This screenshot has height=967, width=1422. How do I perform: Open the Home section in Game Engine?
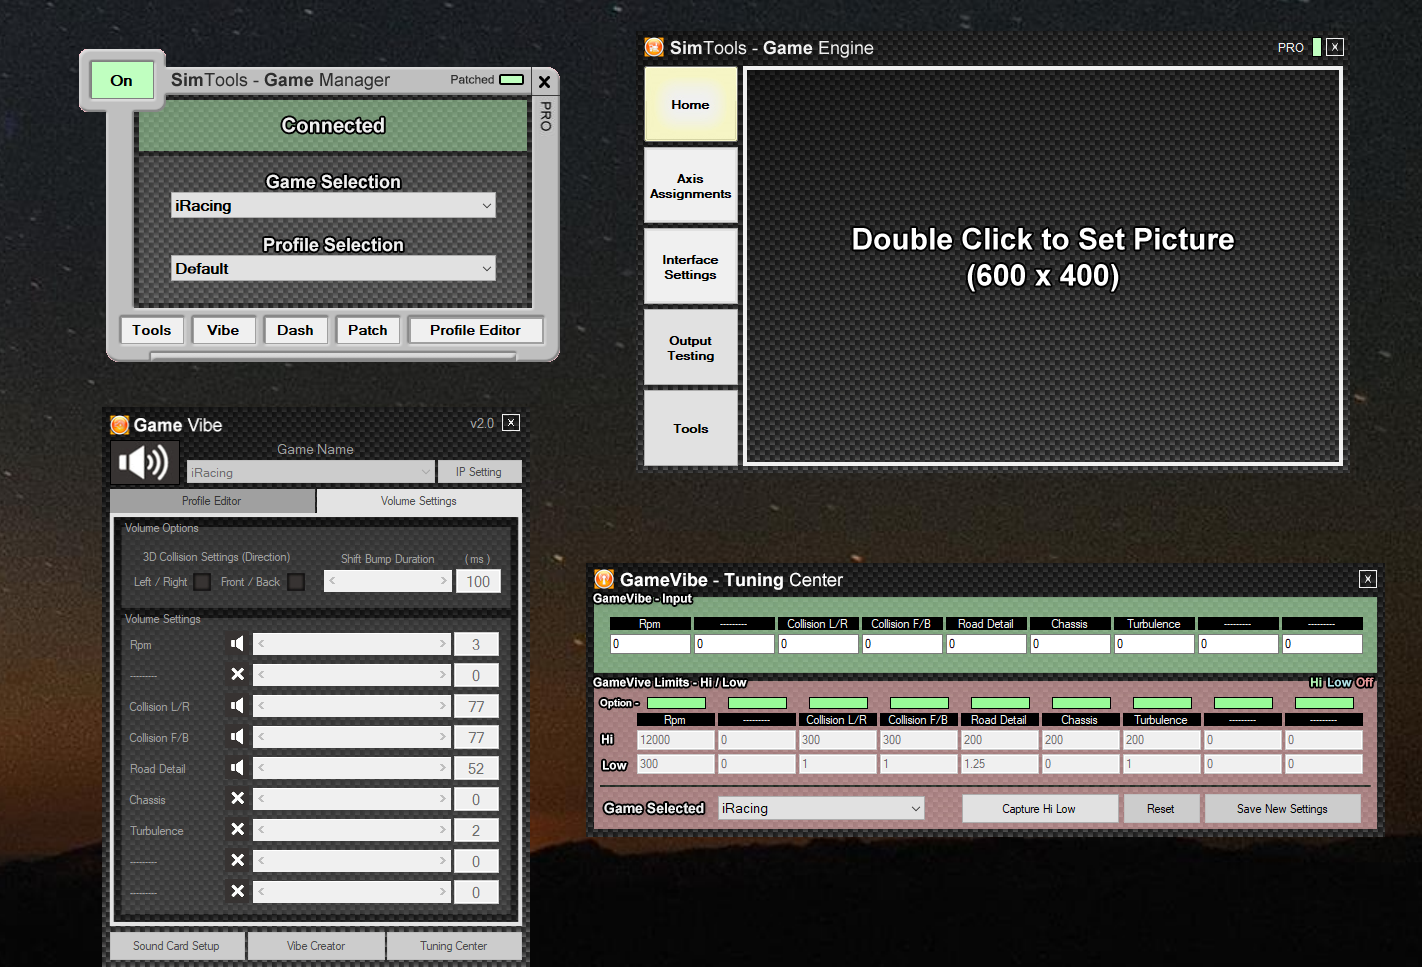(690, 104)
